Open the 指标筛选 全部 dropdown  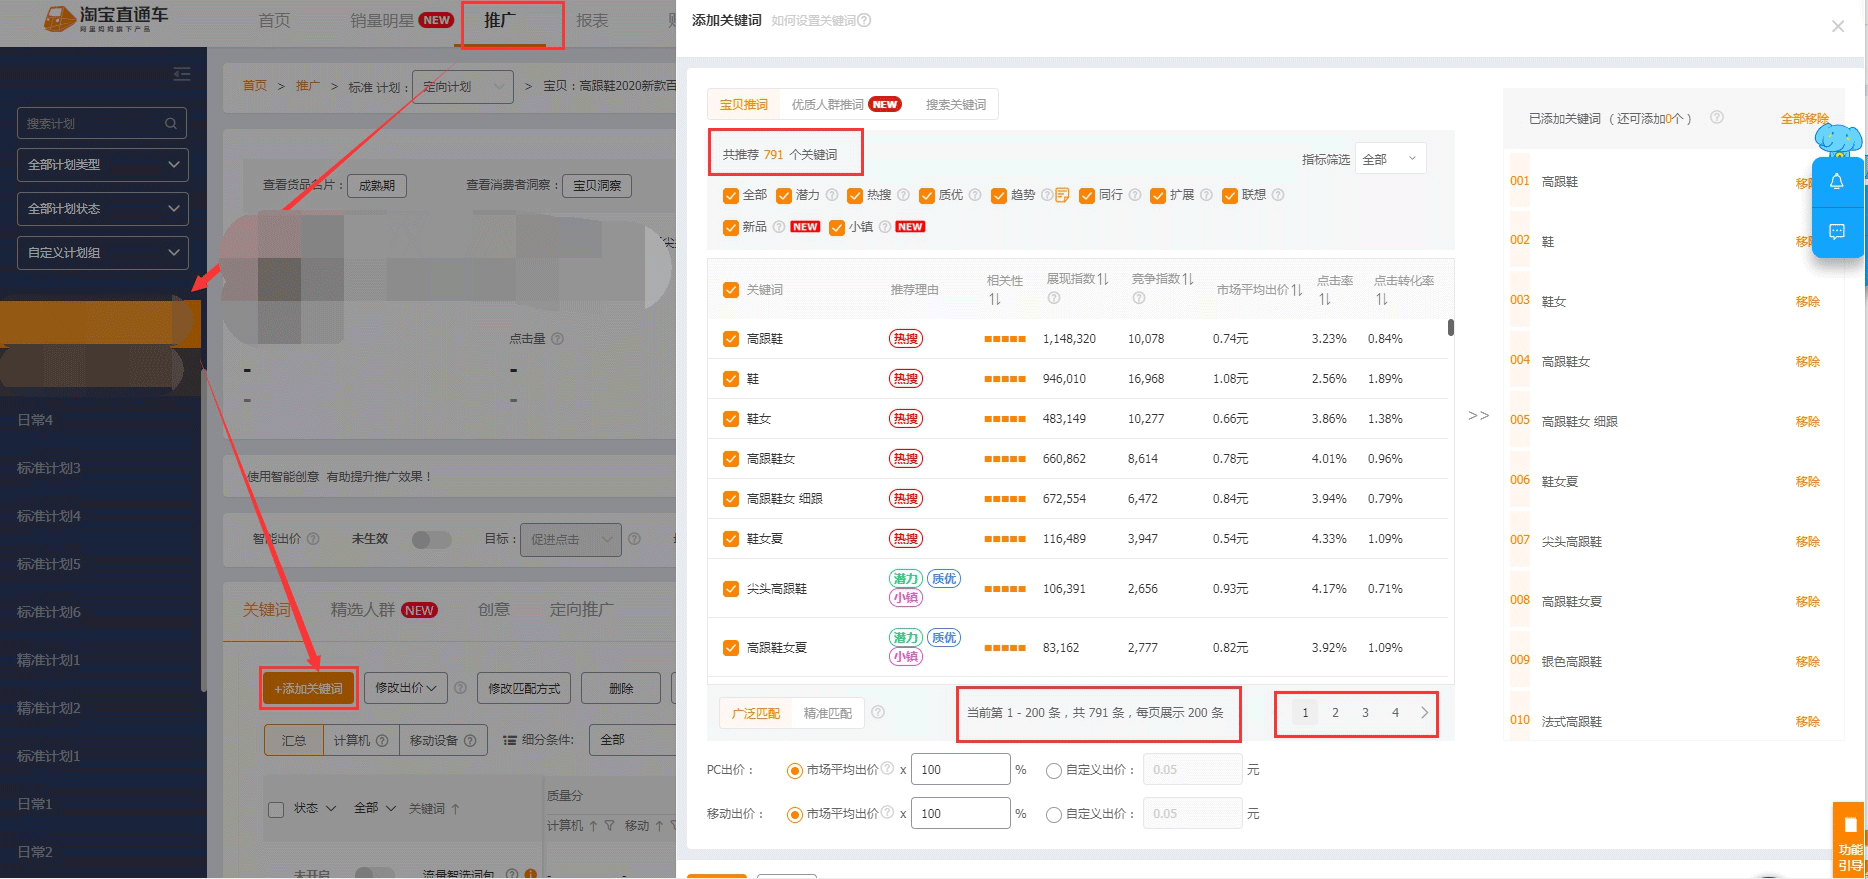pos(1390,159)
